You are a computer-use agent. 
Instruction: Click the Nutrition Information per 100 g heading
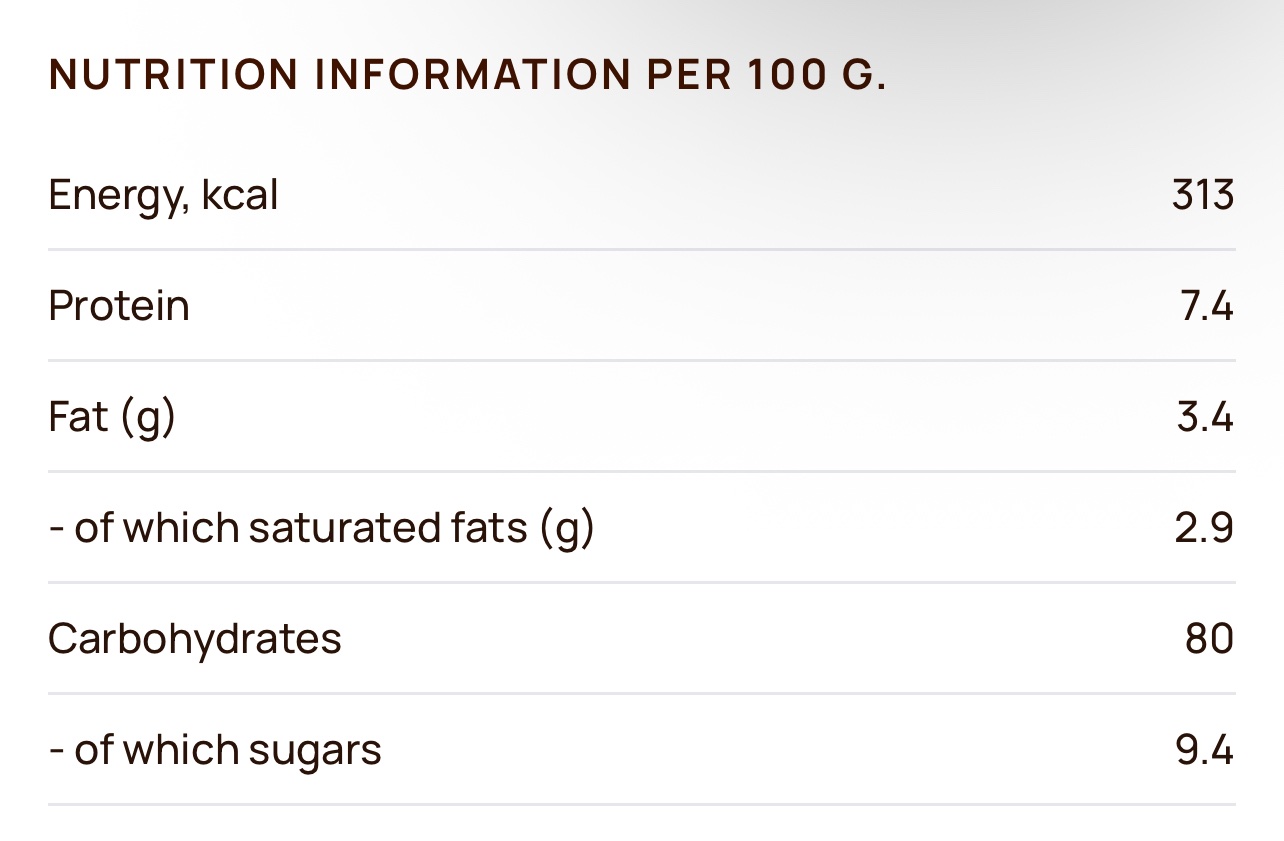click(x=467, y=75)
